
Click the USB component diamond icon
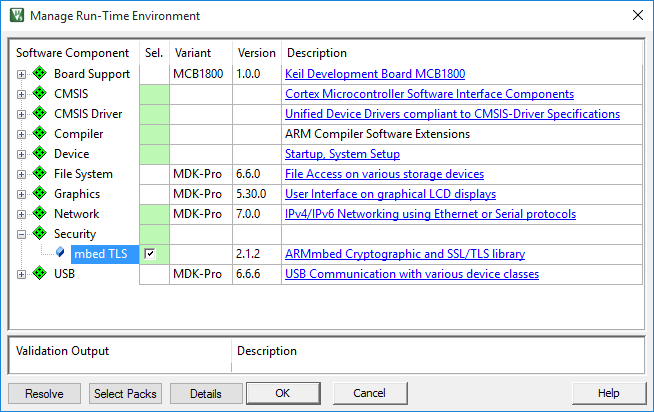[x=40, y=274]
